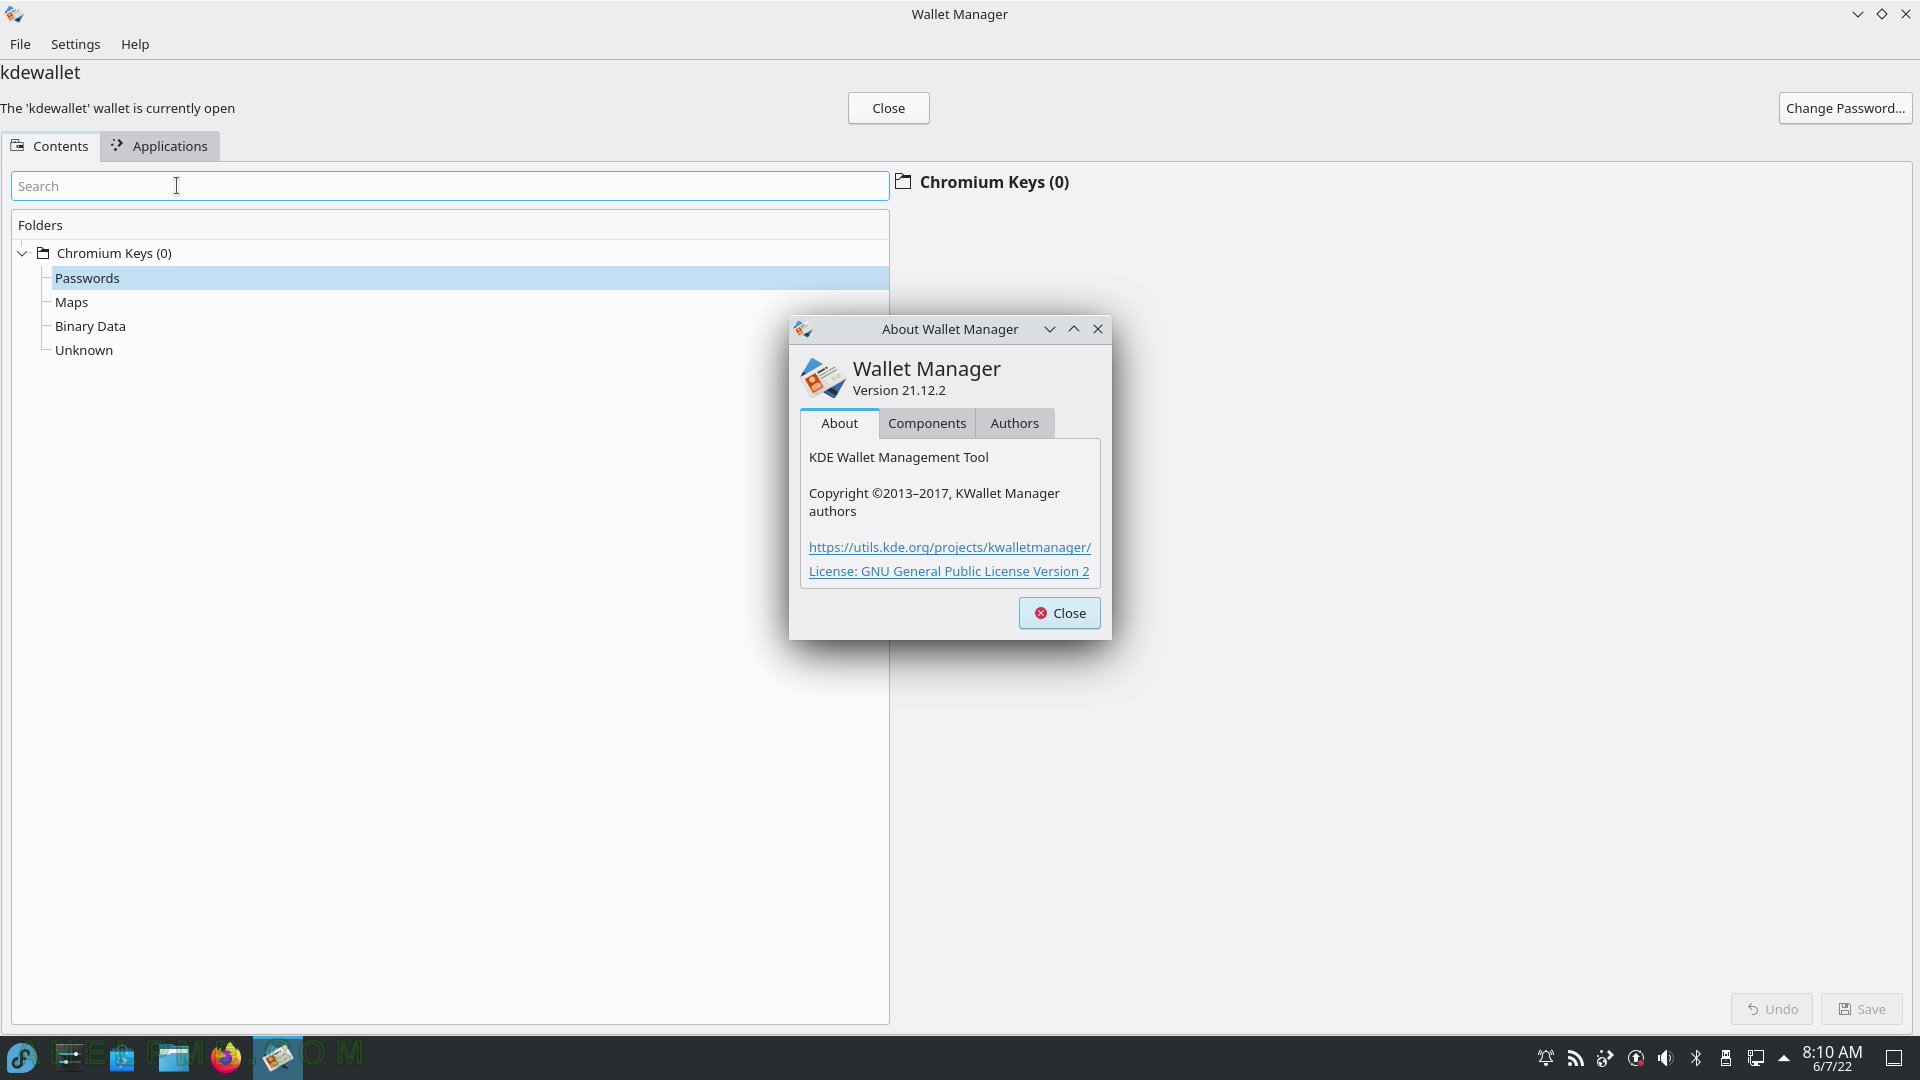Open the clock showing 8:10 AM

1832,1058
